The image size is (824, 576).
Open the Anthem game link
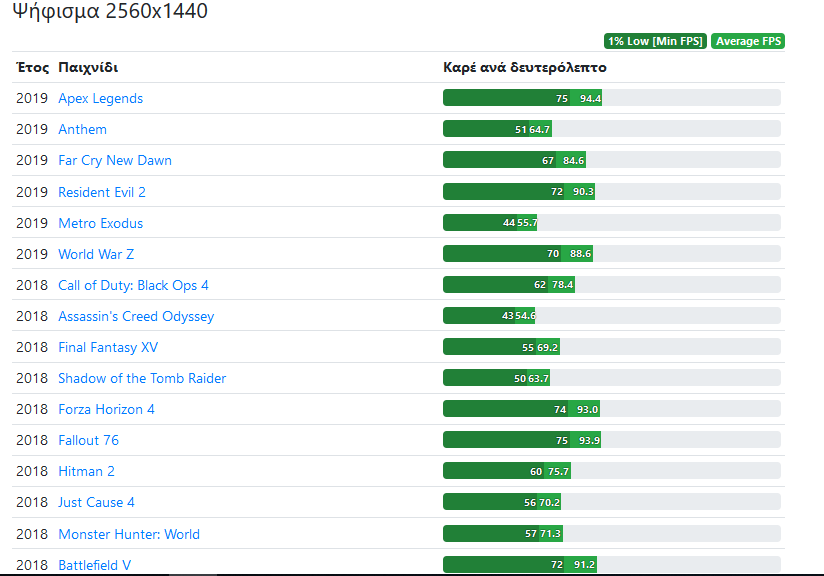83,129
